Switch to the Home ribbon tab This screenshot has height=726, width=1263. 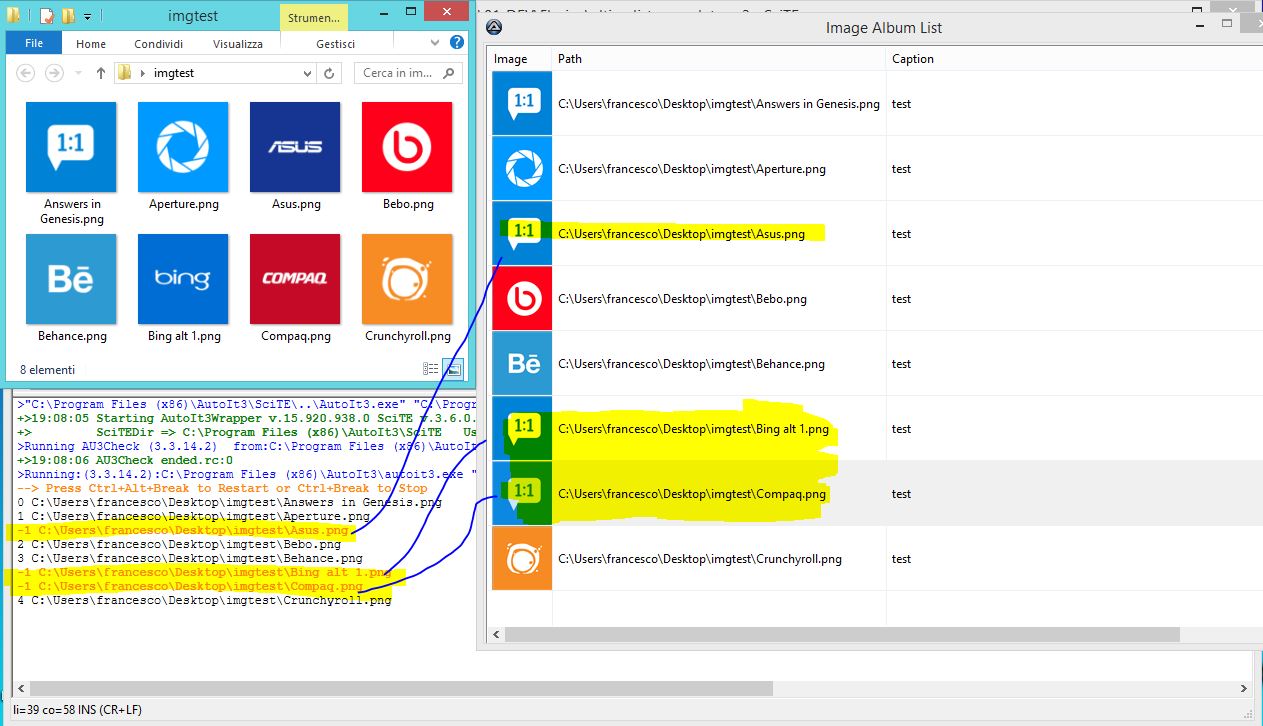coord(91,44)
